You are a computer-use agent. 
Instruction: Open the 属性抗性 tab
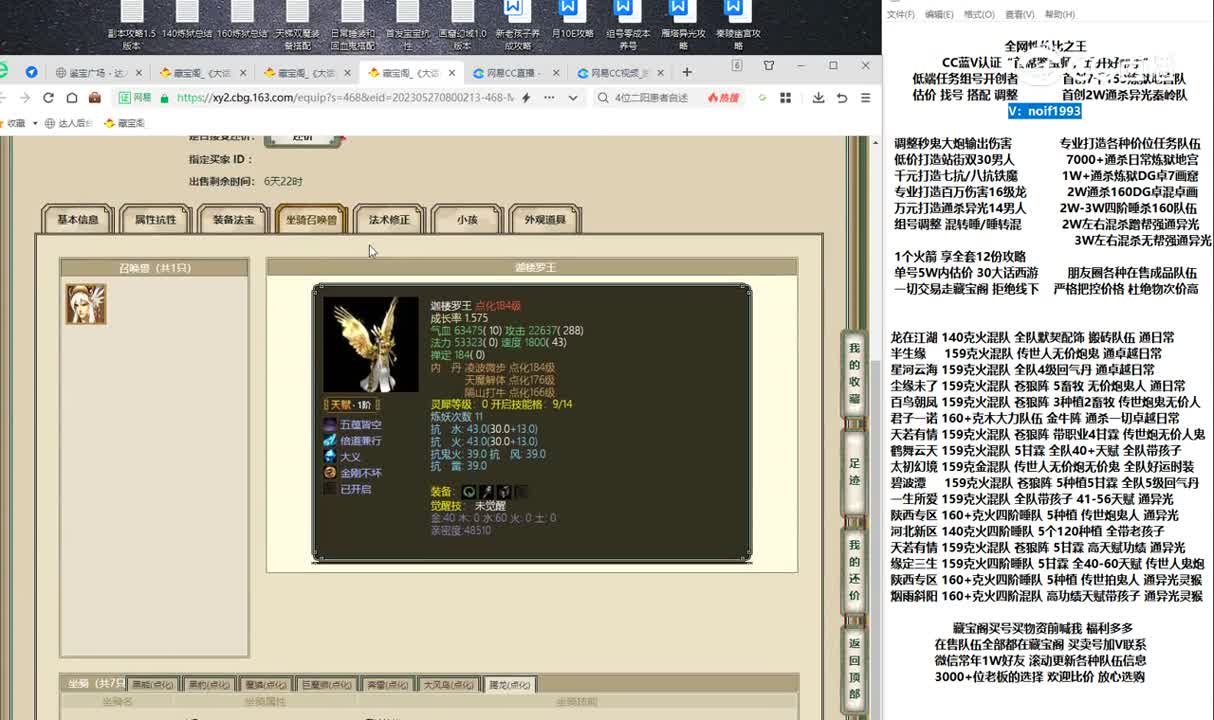point(155,220)
